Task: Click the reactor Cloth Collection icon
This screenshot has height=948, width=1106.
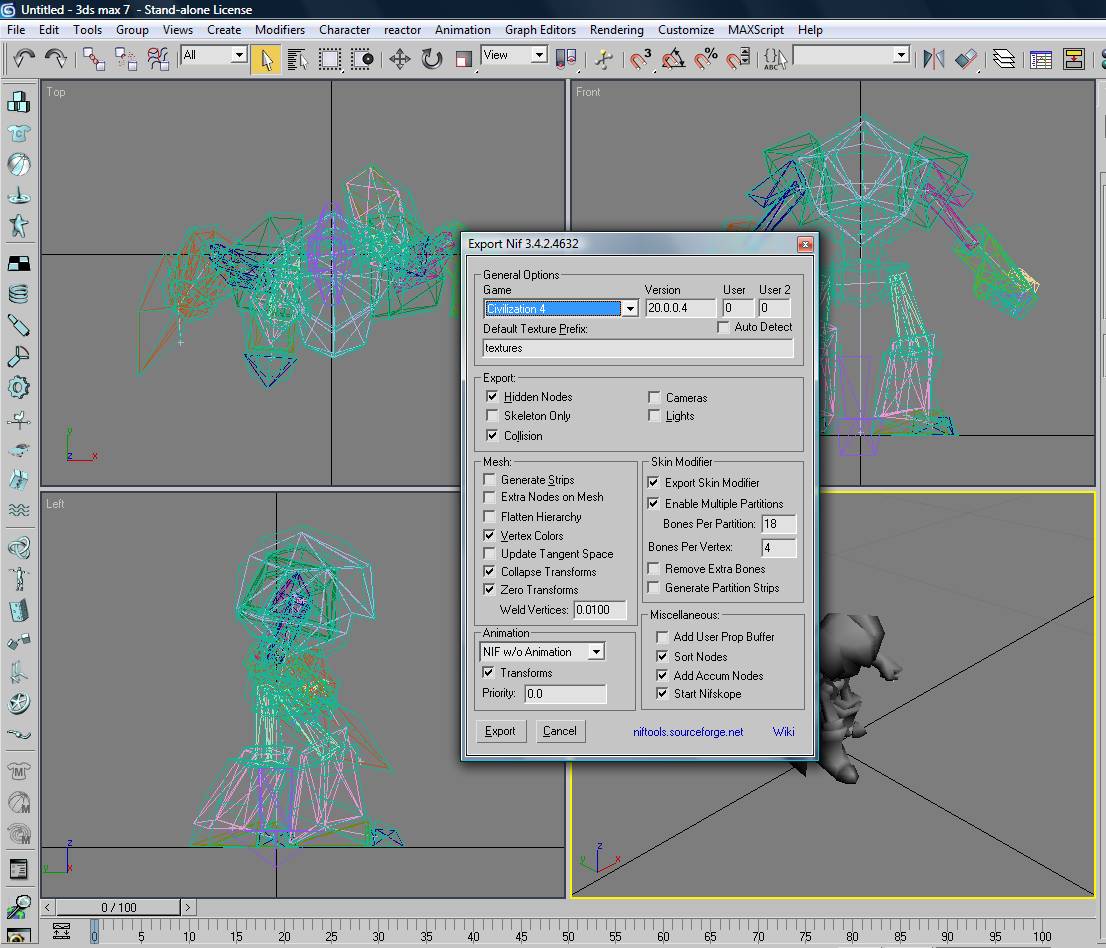Action: tap(18, 133)
